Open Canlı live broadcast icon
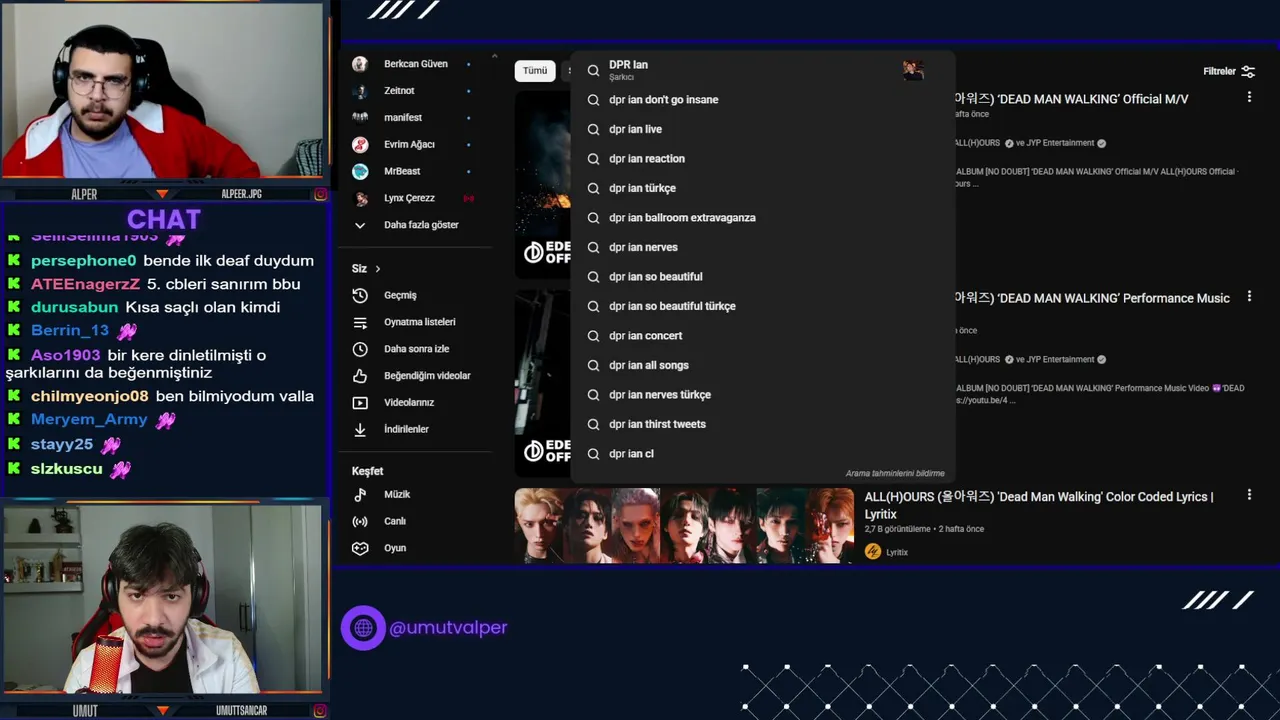 (x=360, y=521)
